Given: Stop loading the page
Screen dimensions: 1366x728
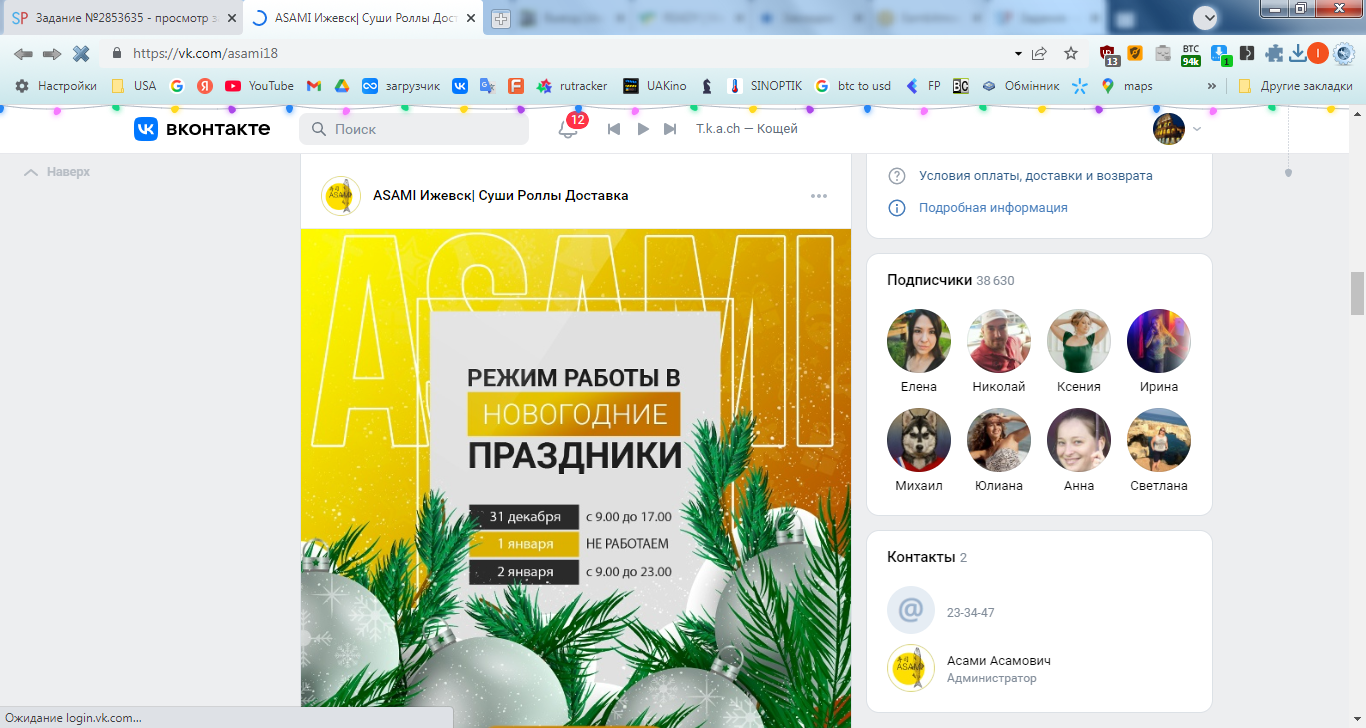Looking at the screenshot, I should pyautogui.click(x=81, y=53).
